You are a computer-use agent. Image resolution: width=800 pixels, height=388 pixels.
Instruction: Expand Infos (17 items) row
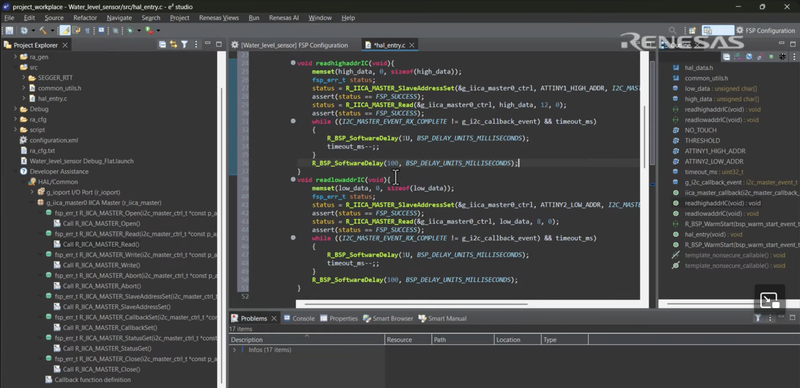234,350
